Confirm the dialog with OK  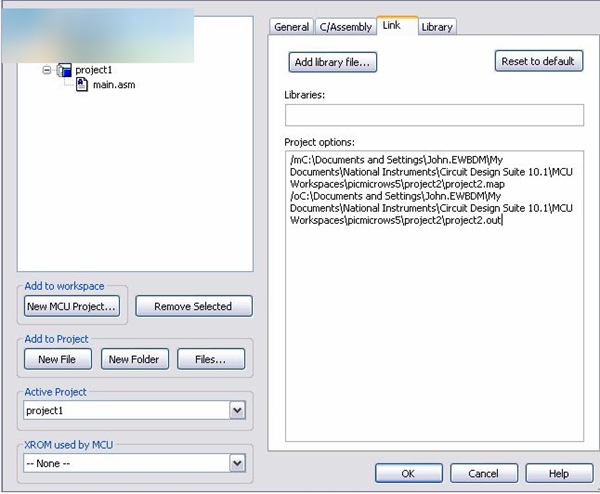[408, 473]
